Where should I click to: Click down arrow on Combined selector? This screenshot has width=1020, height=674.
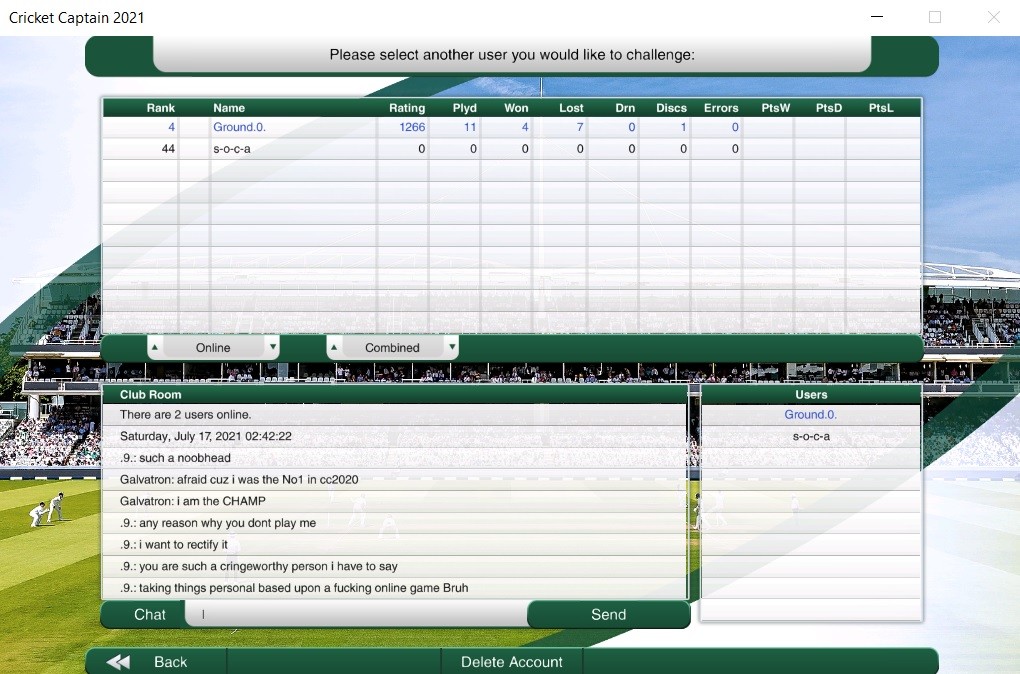point(452,347)
